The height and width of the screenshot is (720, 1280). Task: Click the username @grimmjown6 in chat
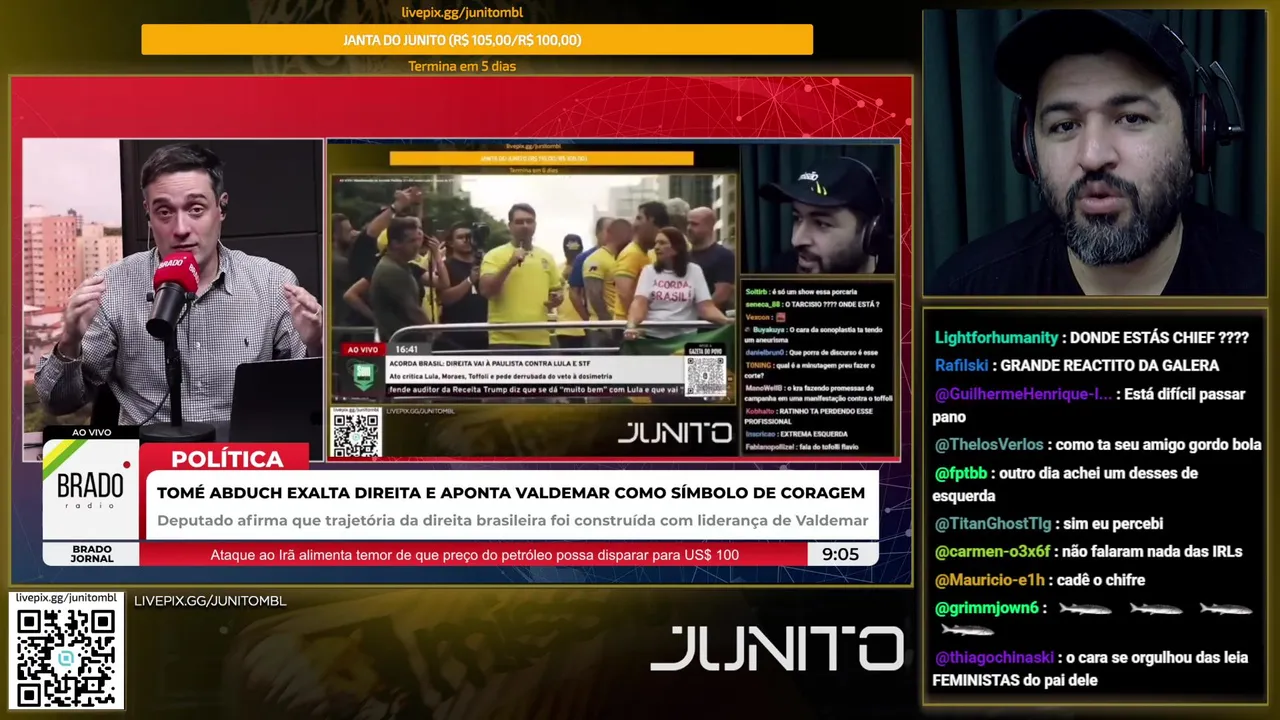(986, 608)
